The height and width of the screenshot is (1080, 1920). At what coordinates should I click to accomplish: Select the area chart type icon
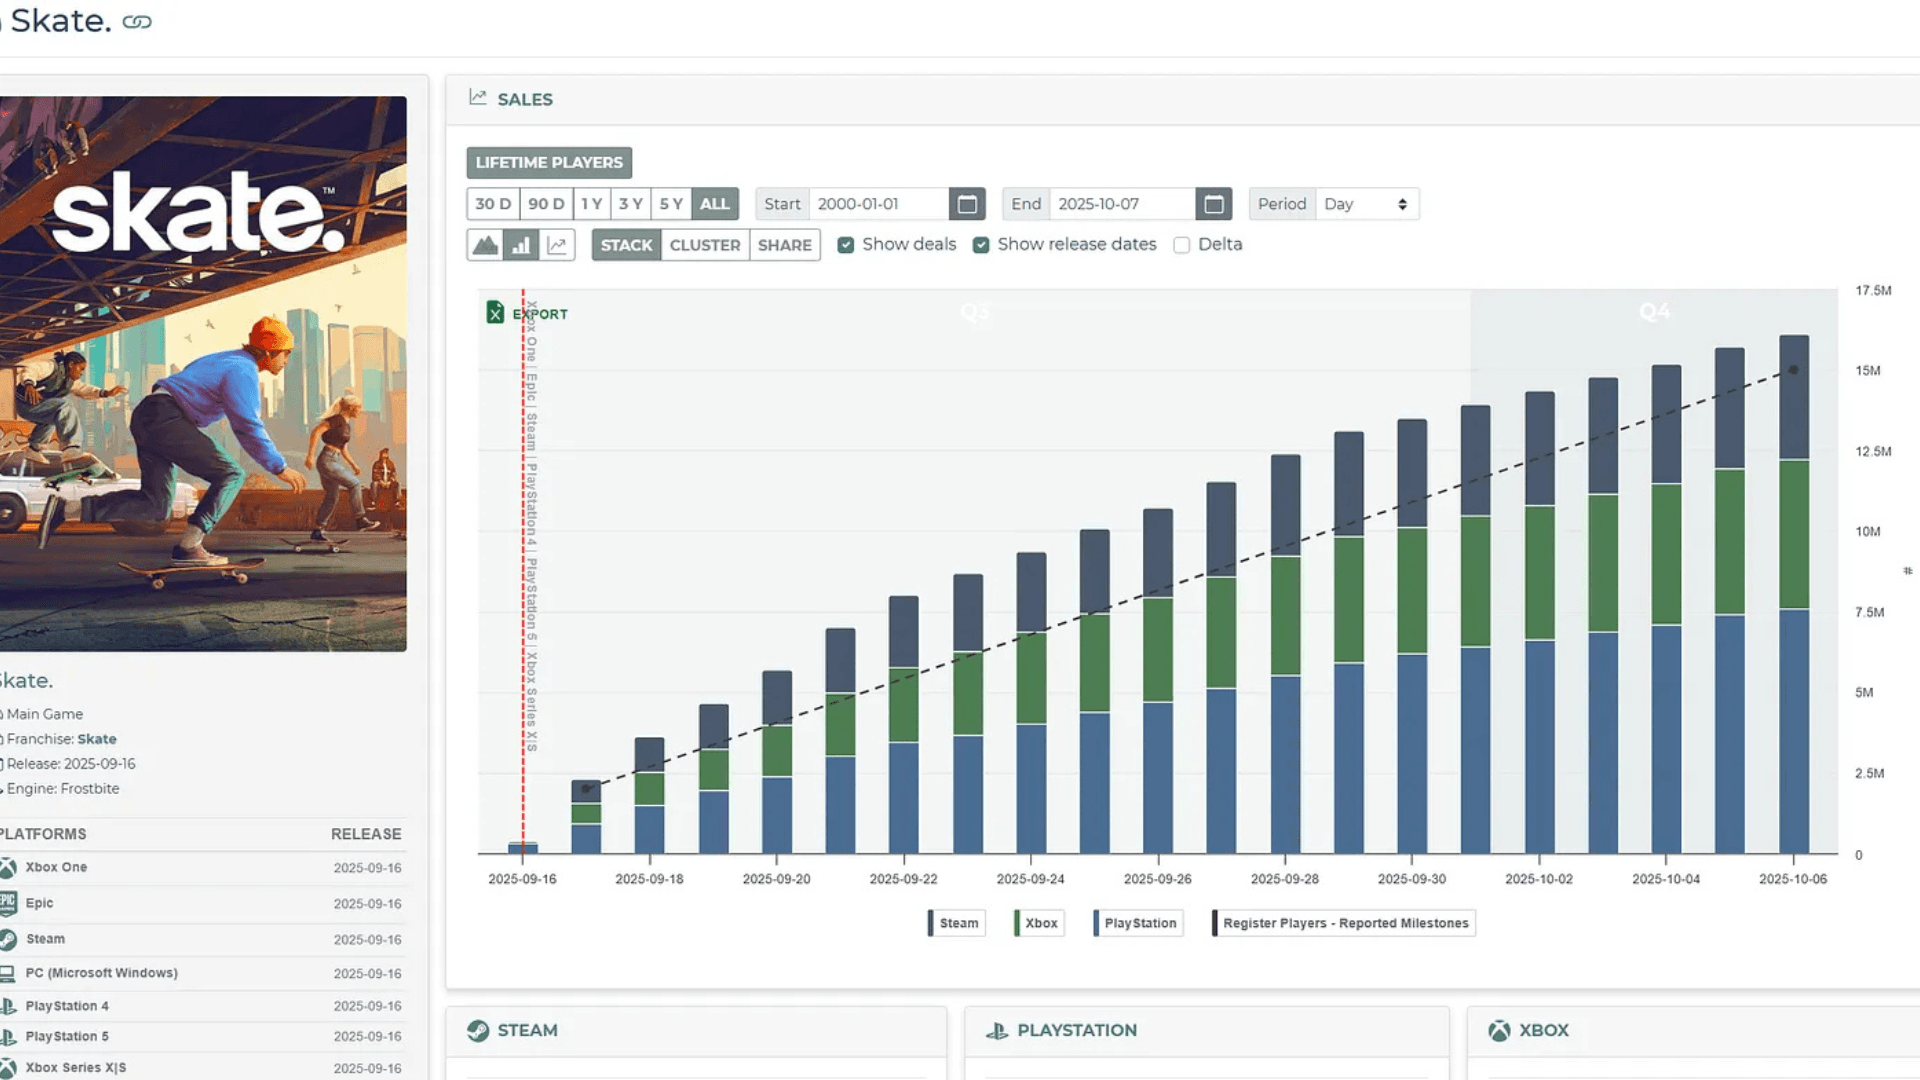pyautogui.click(x=485, y=245)
